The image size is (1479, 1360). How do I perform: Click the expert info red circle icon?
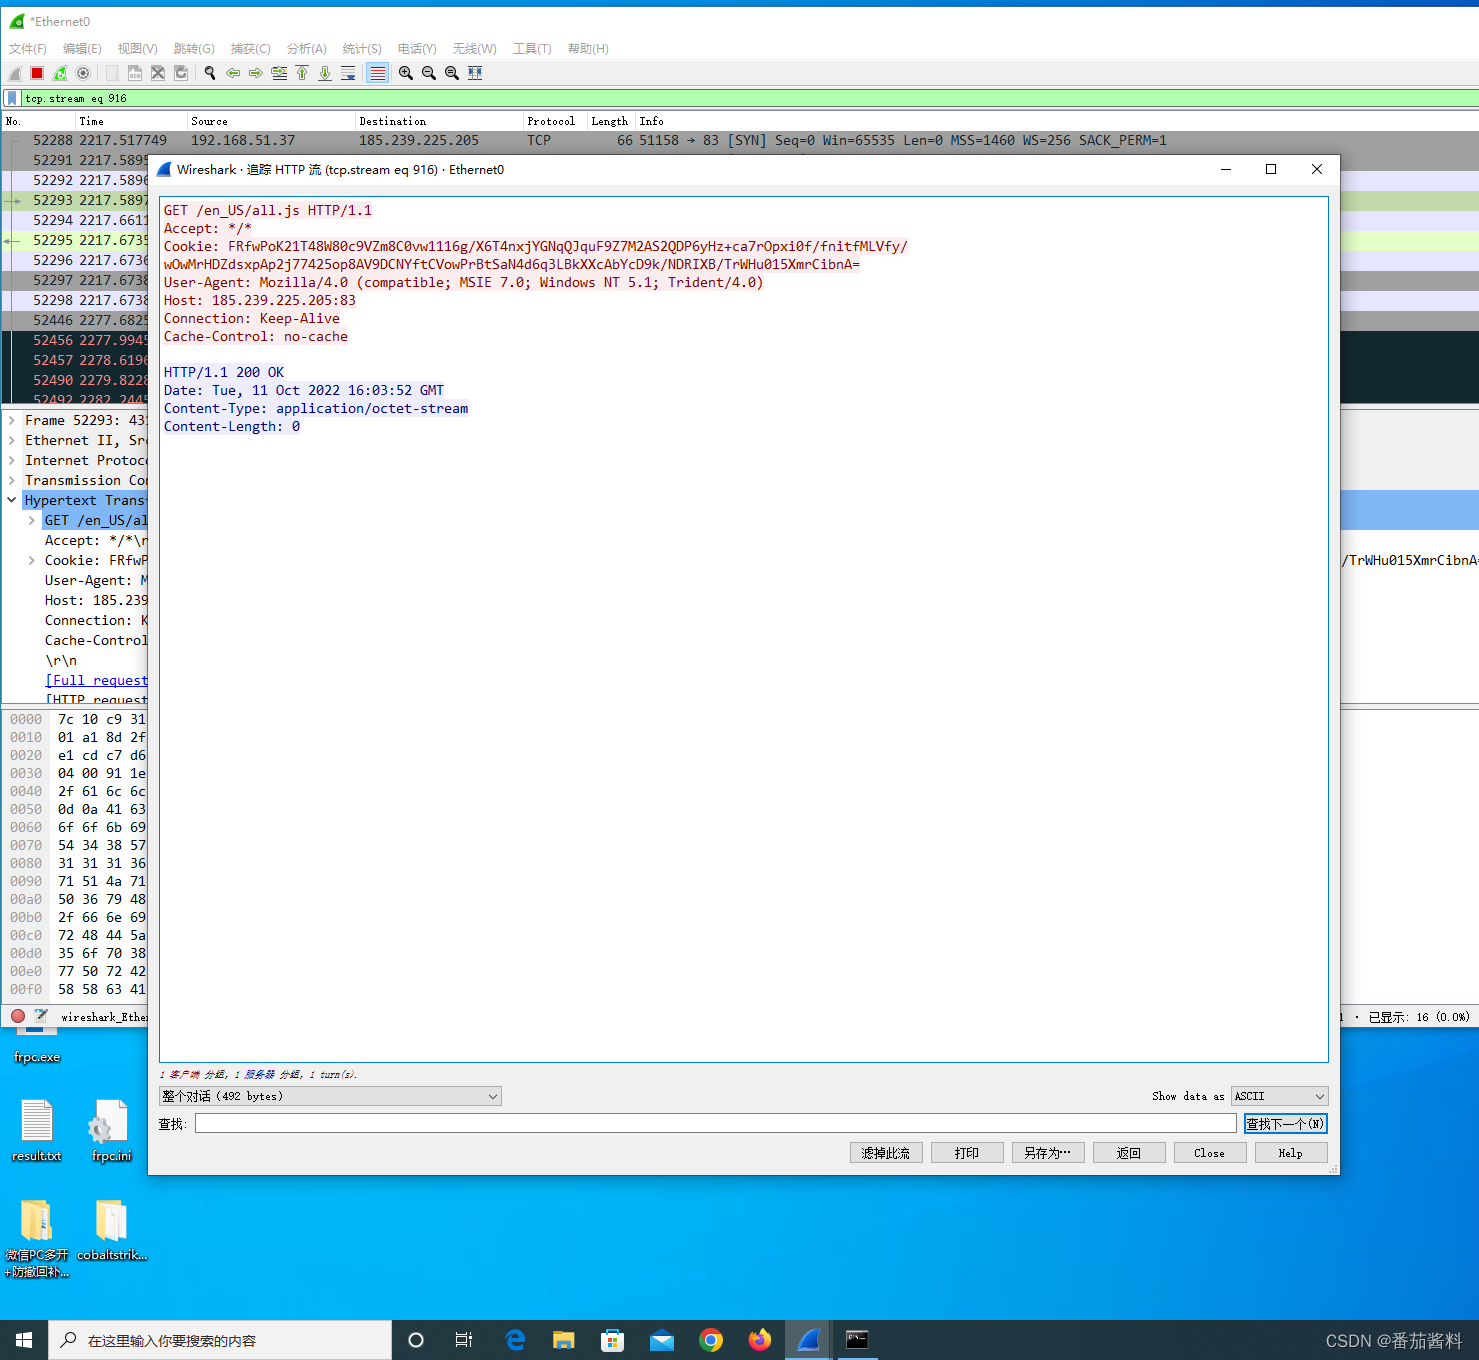(x=18, y=1016)
